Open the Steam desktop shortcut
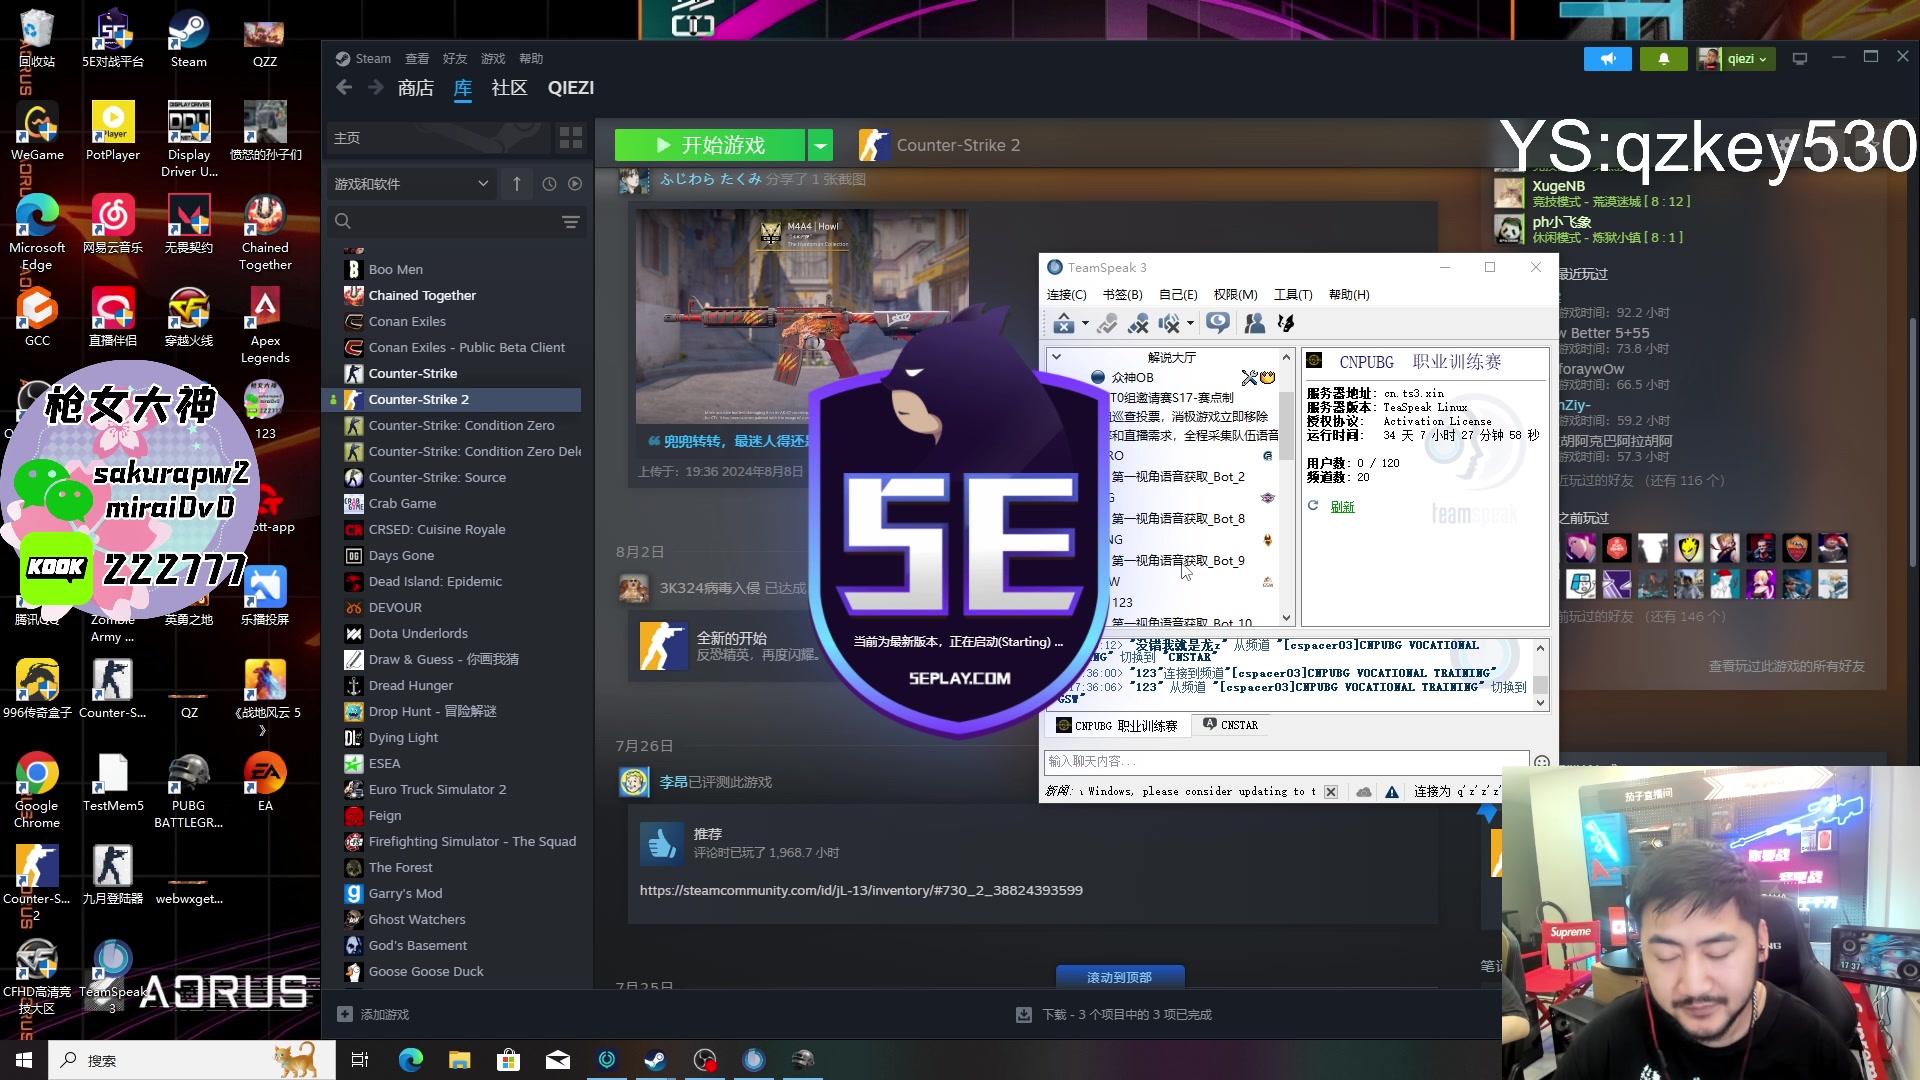The height and width of the screenshot is (1080, 1920). pos(189,40)
